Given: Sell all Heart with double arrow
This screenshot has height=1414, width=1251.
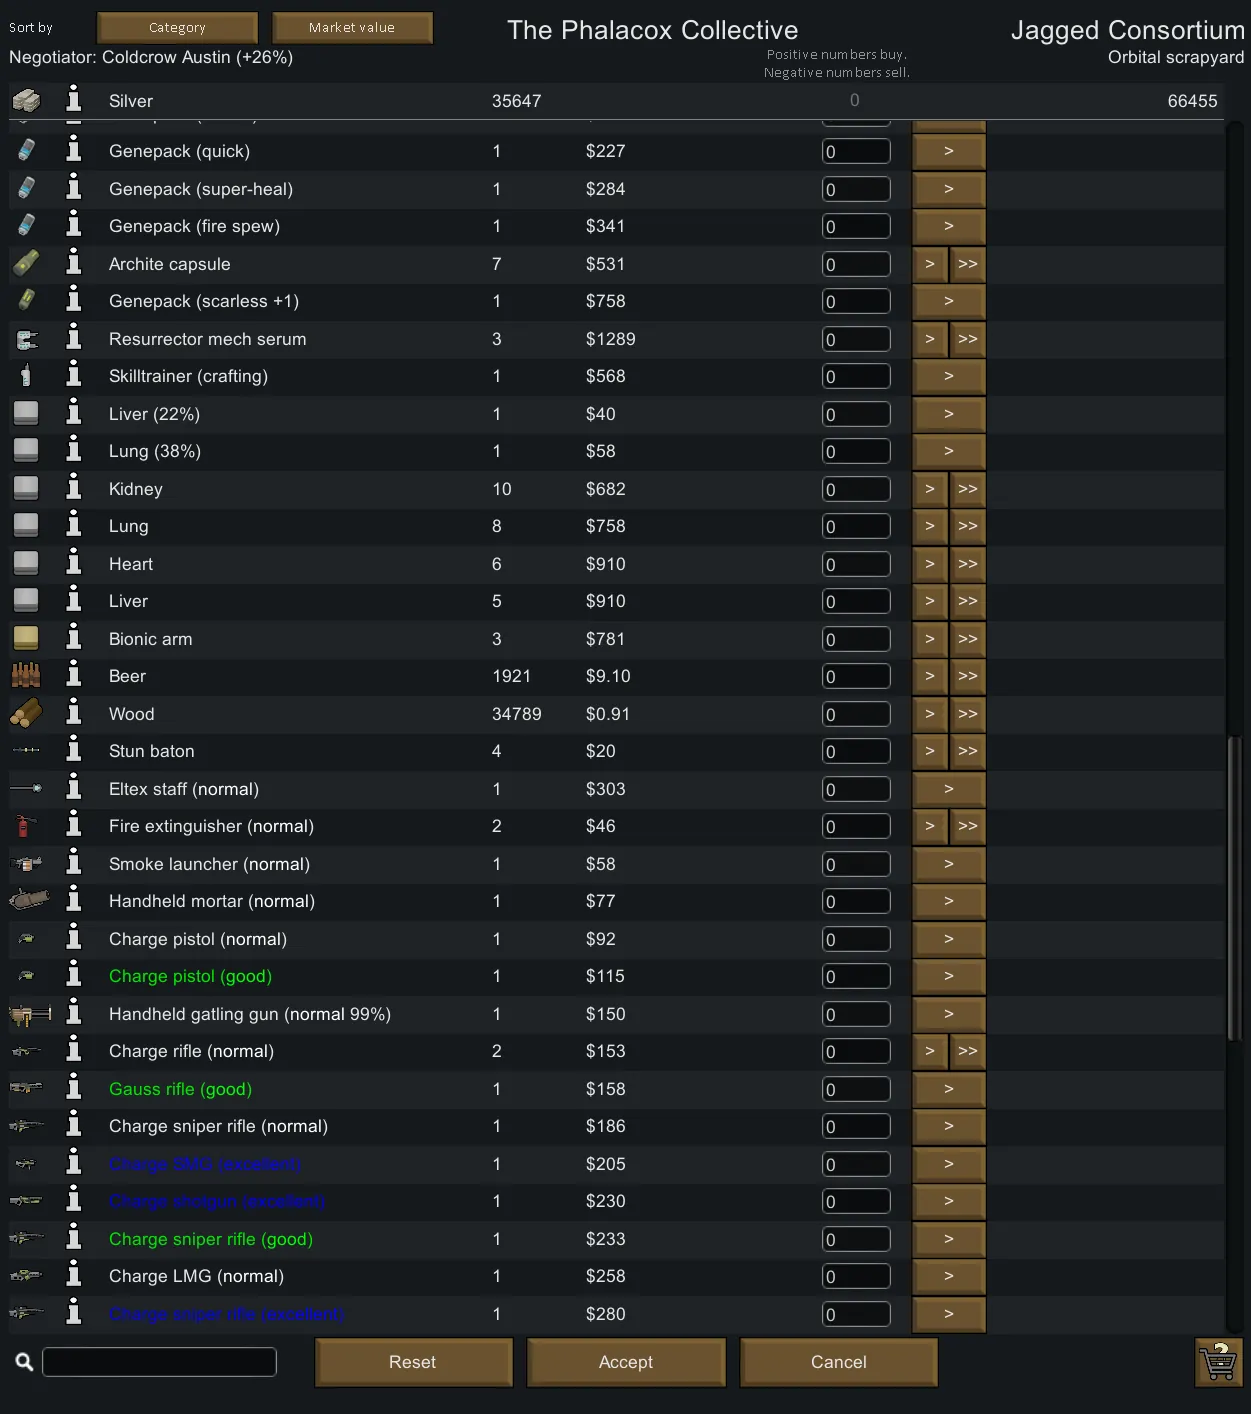Looking at the screenshot, I should tap(967, 564).
